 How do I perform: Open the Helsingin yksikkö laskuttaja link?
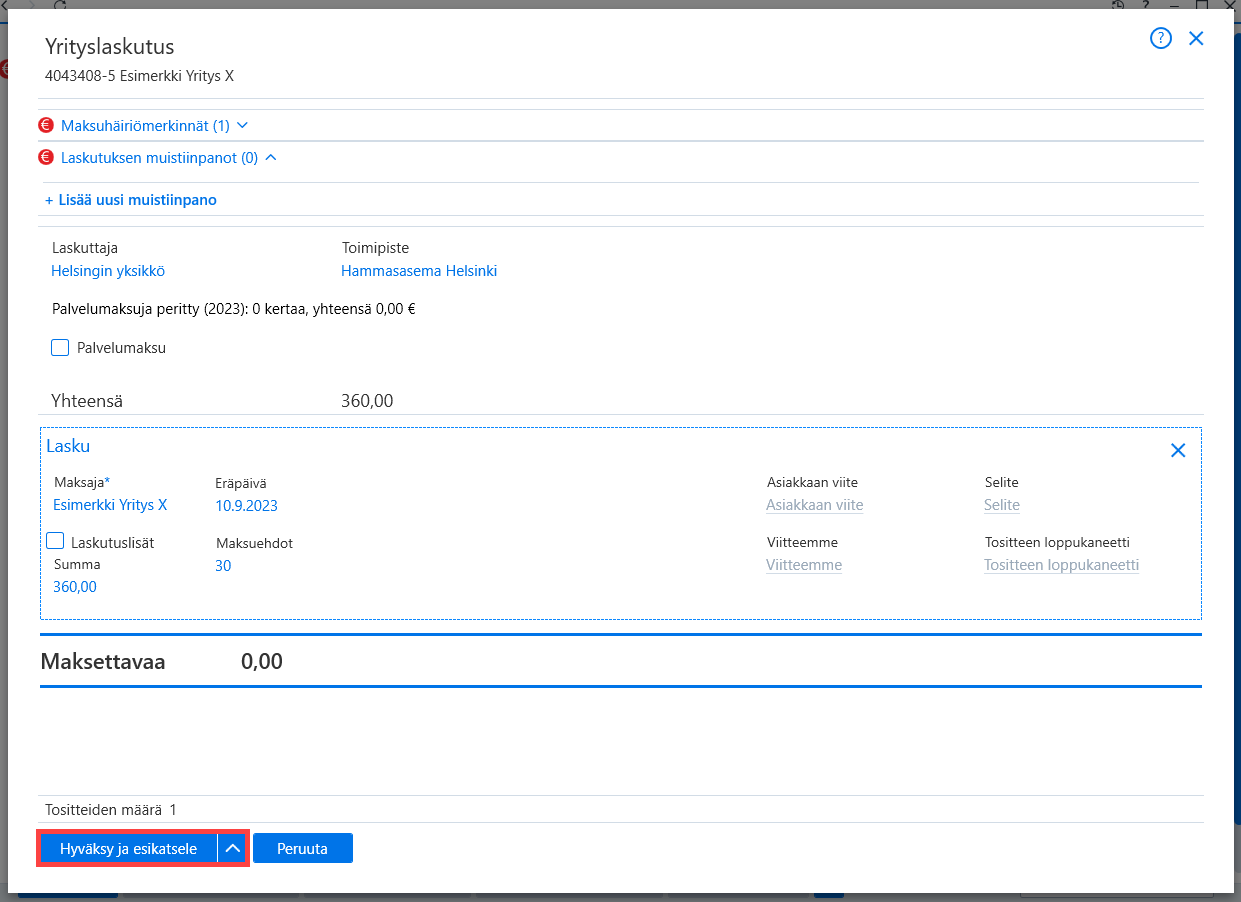(108, 271)
